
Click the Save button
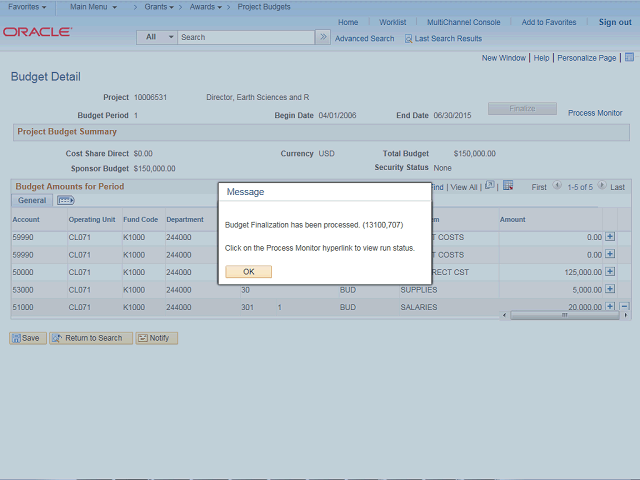click(27, 338)
